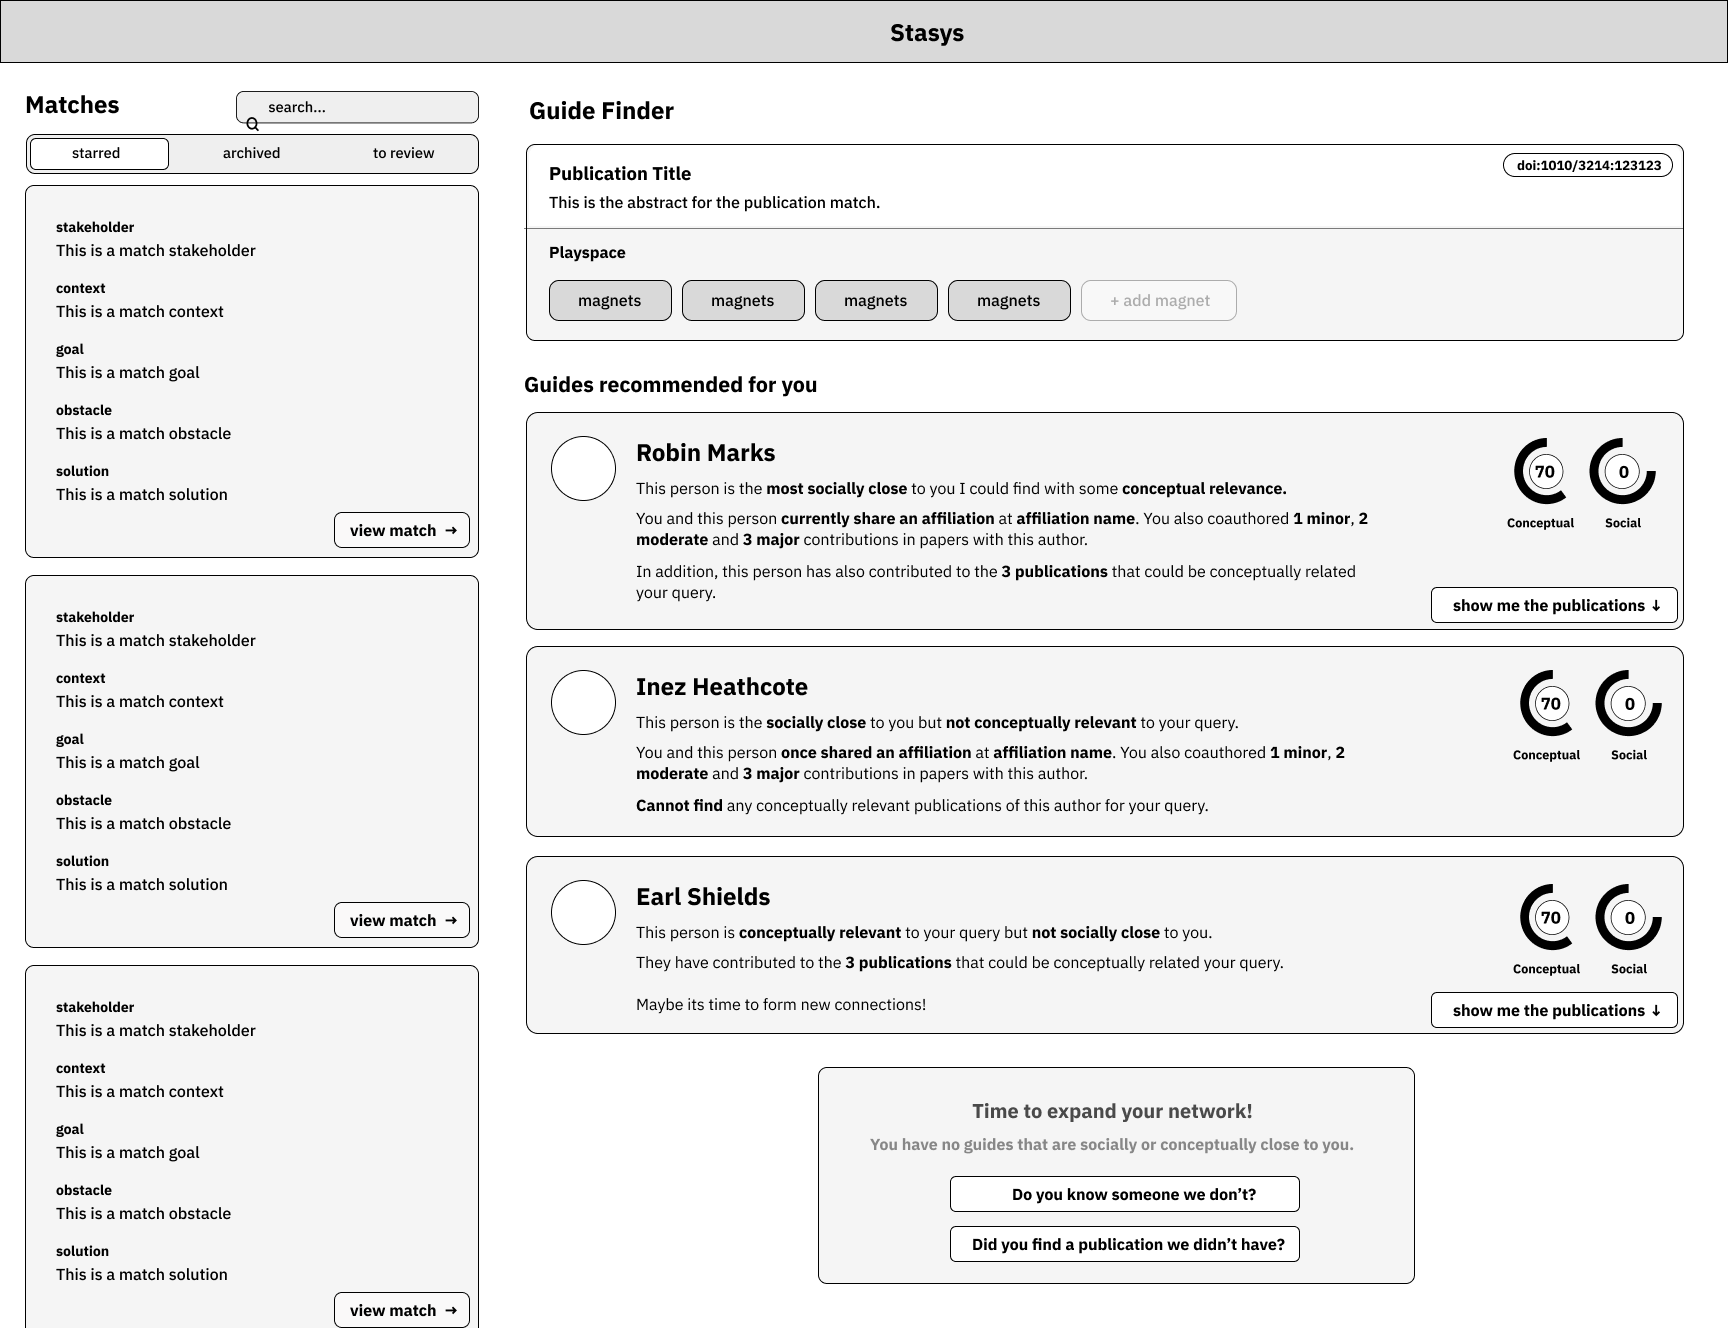Expand Robin Marks' publications list

point(1554,606)
